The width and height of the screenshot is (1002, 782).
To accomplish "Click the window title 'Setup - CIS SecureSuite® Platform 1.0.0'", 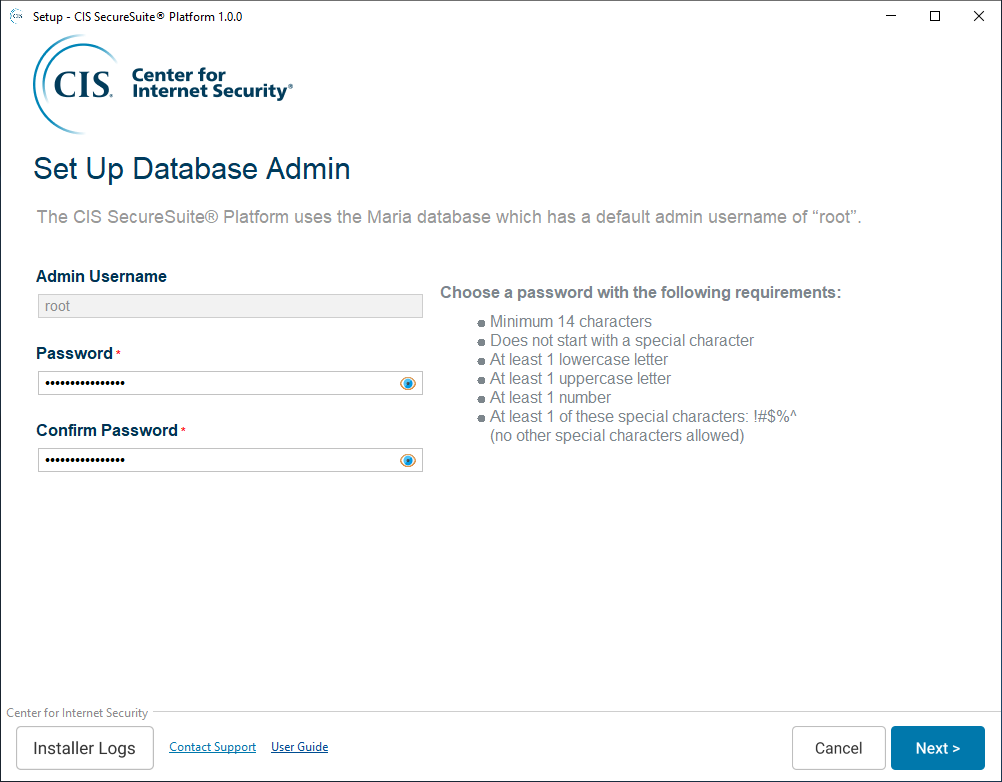I will point(137,17).
